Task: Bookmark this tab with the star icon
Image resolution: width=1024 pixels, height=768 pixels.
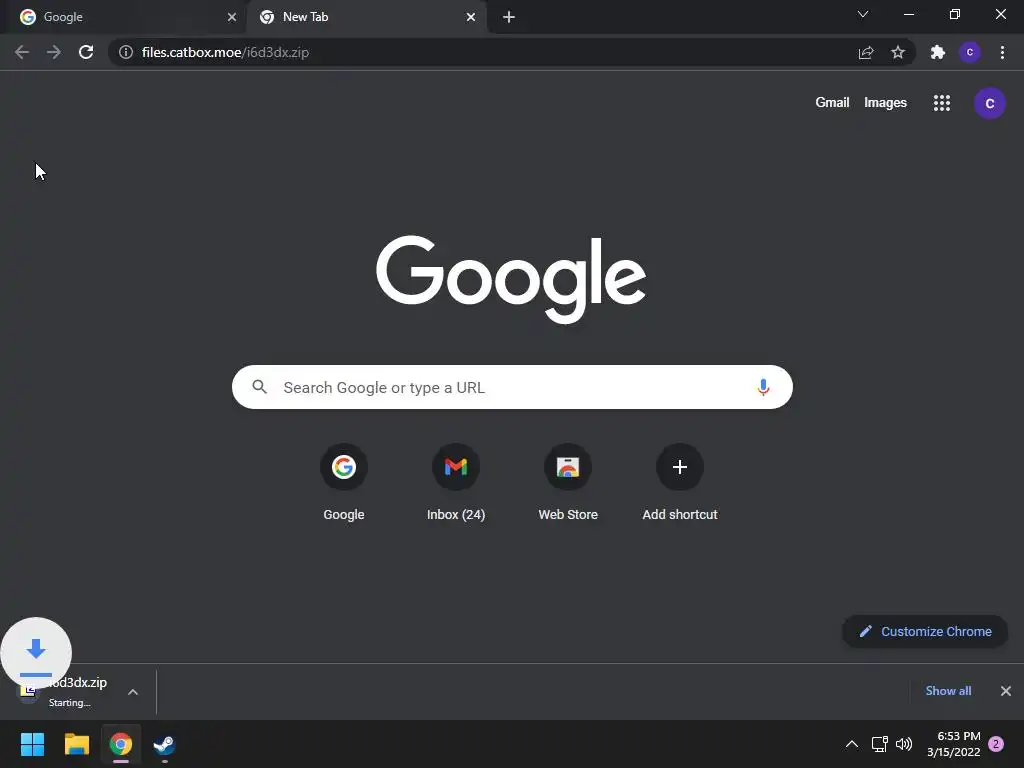Action: (898, 52)
